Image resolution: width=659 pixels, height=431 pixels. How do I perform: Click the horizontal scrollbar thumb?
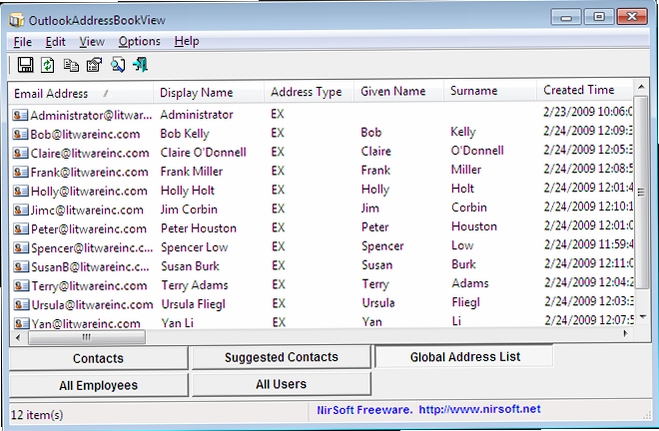[87, 337]
